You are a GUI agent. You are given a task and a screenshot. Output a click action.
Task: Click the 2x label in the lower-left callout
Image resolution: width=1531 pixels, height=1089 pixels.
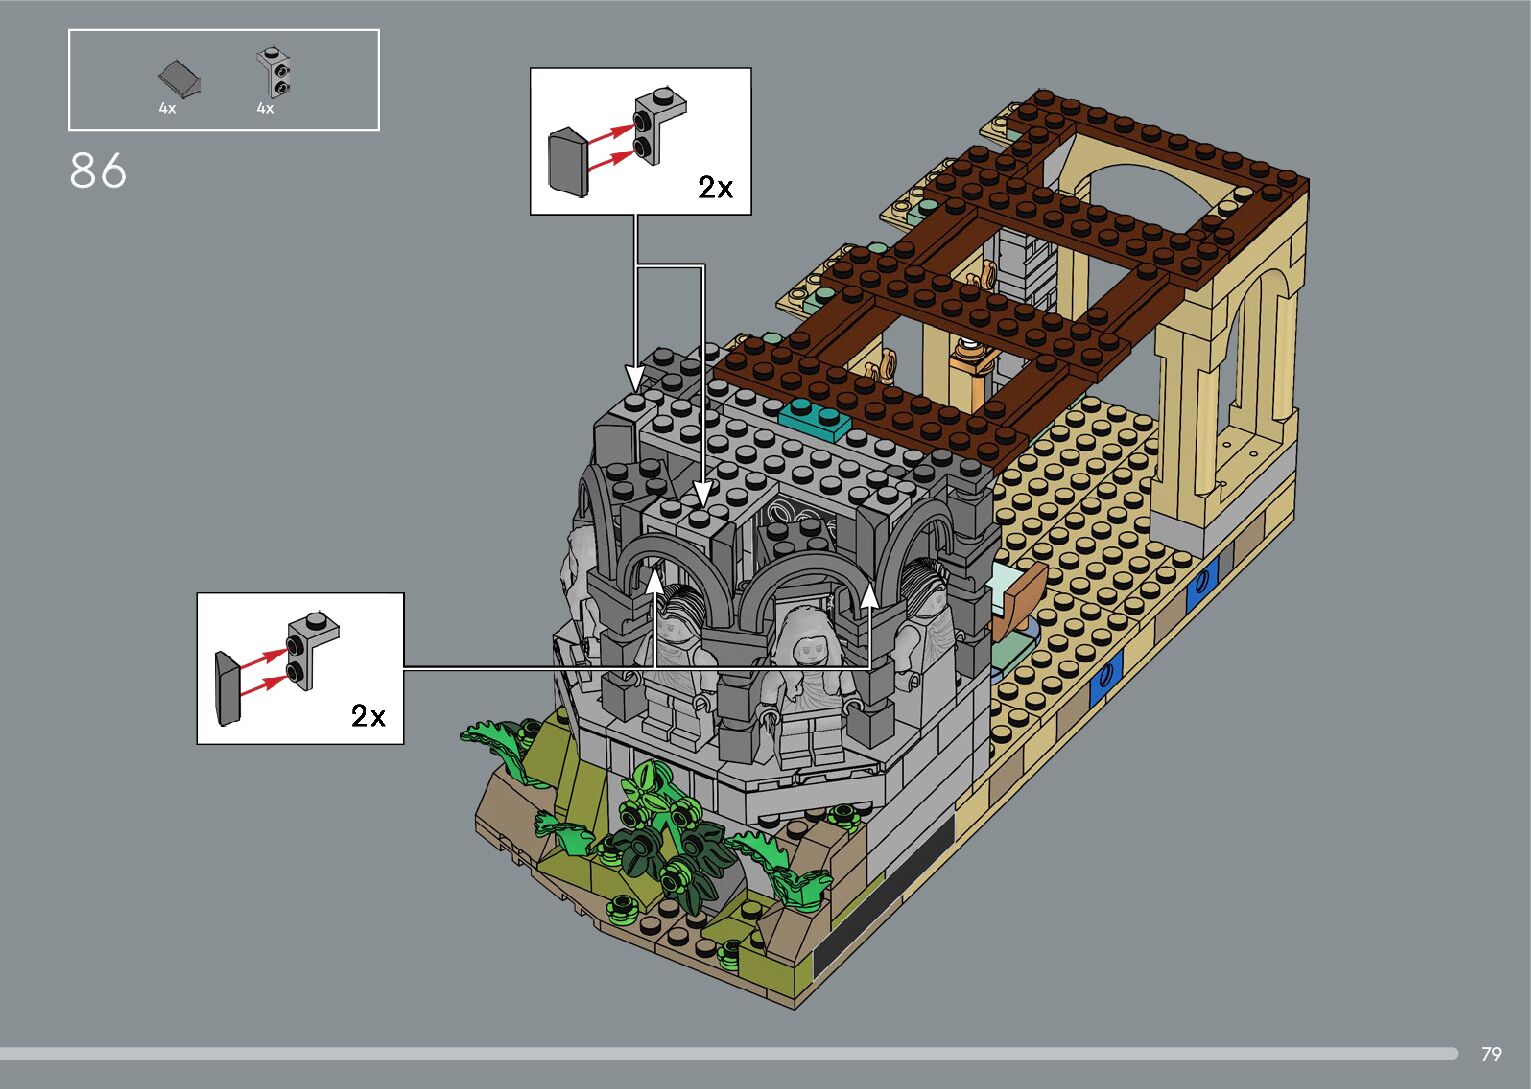click(x=368, y=716)
